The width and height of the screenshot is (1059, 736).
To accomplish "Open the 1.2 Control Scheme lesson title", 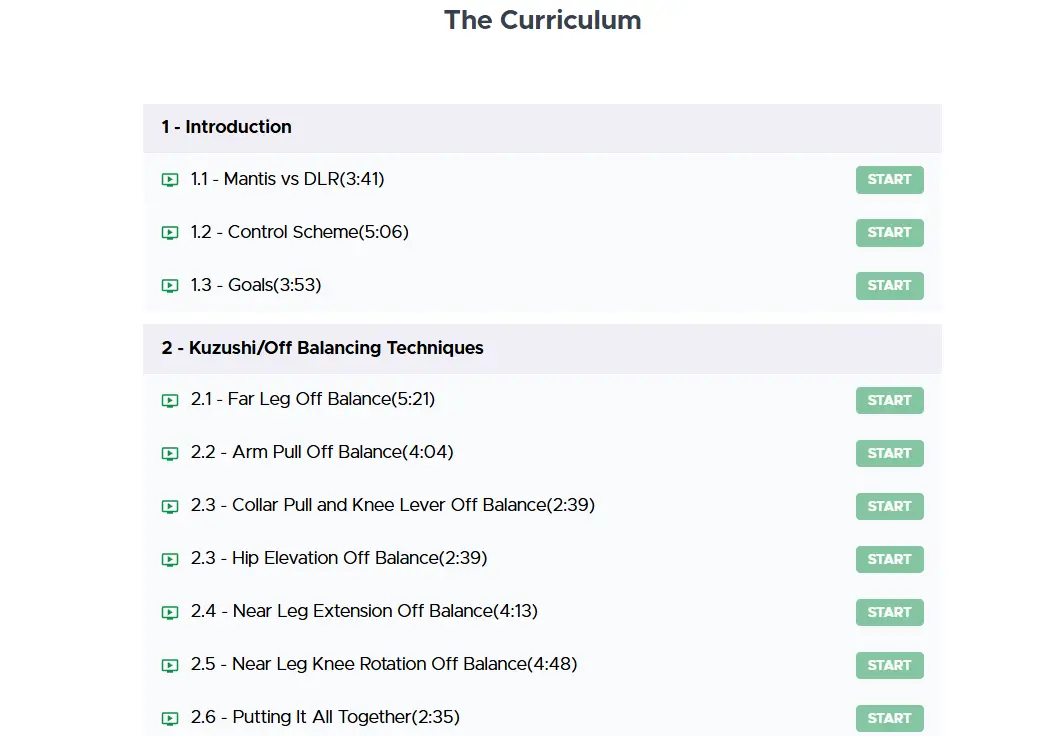I will tap(299, 232).
